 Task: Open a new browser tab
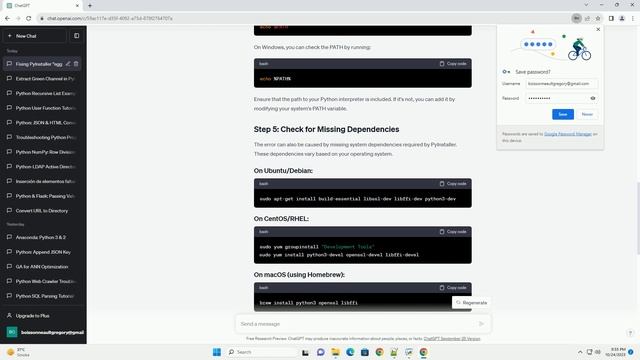[90, 6]
